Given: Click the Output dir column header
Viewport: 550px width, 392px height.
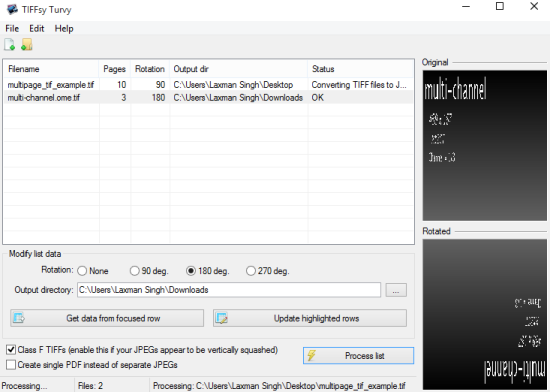Looking at the screenshot, I should [x=239, y=69].
